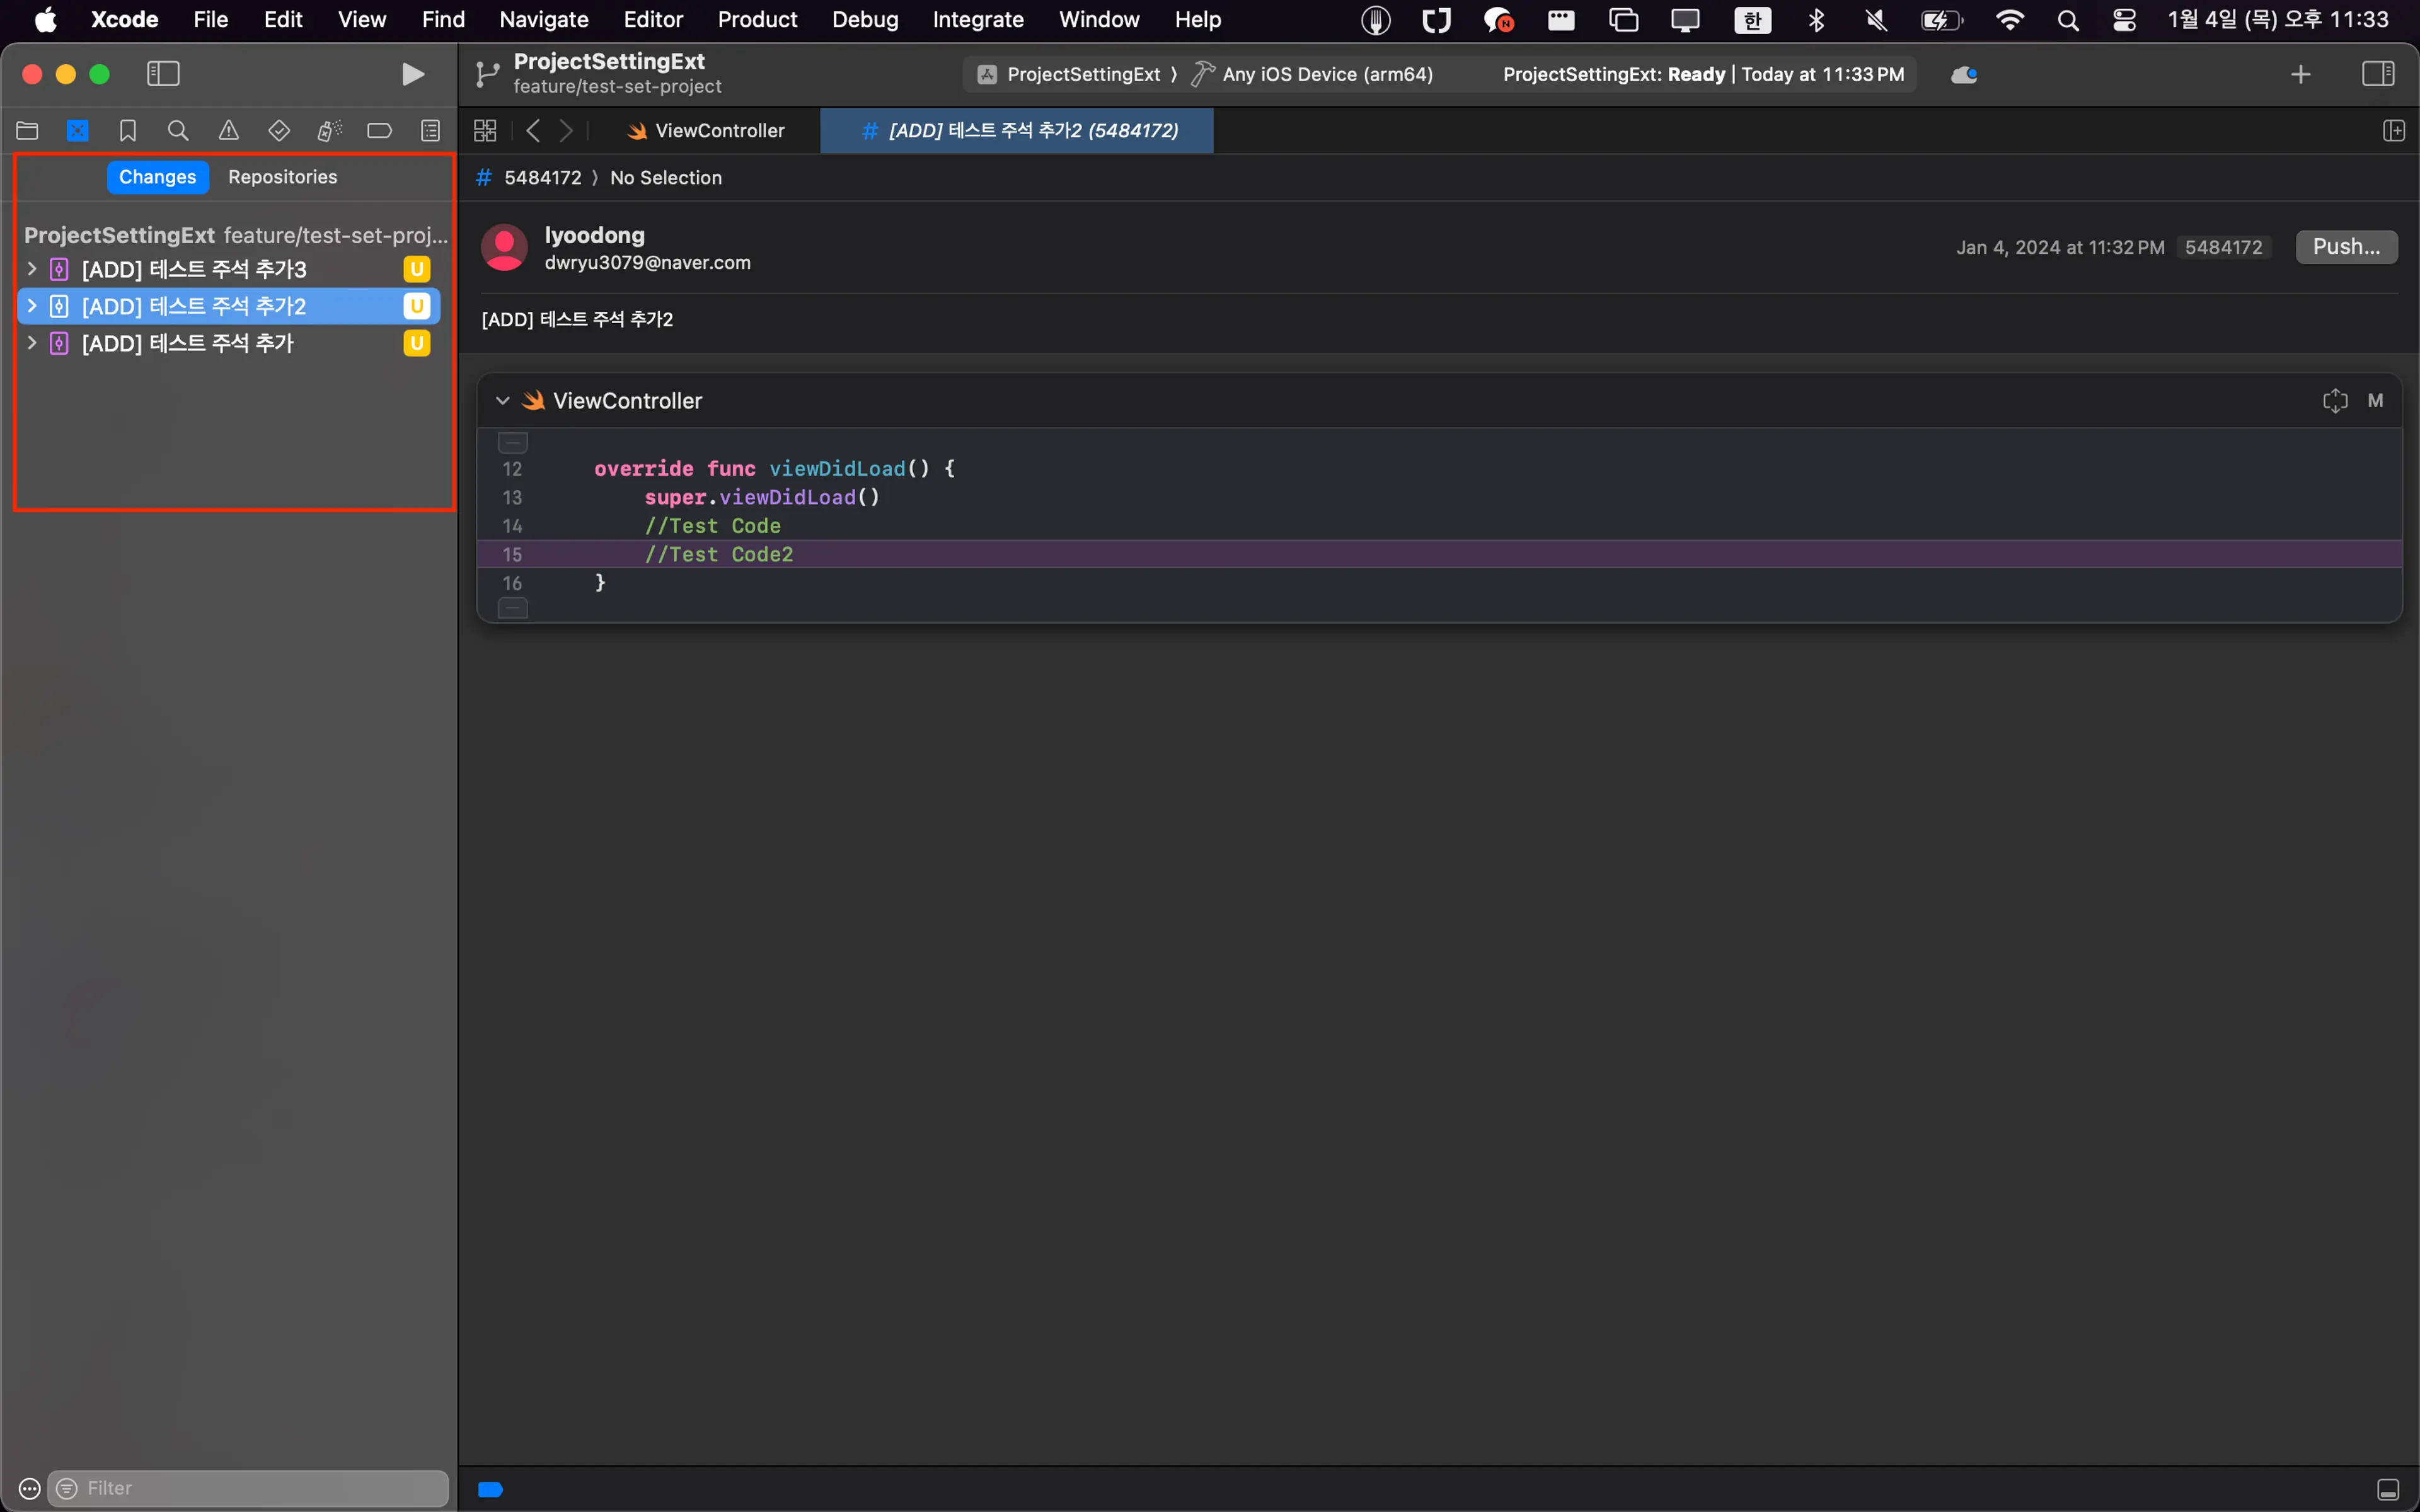
Task: Open Spotlight search in the menu bar
Action: click(x=2067, y=20)
